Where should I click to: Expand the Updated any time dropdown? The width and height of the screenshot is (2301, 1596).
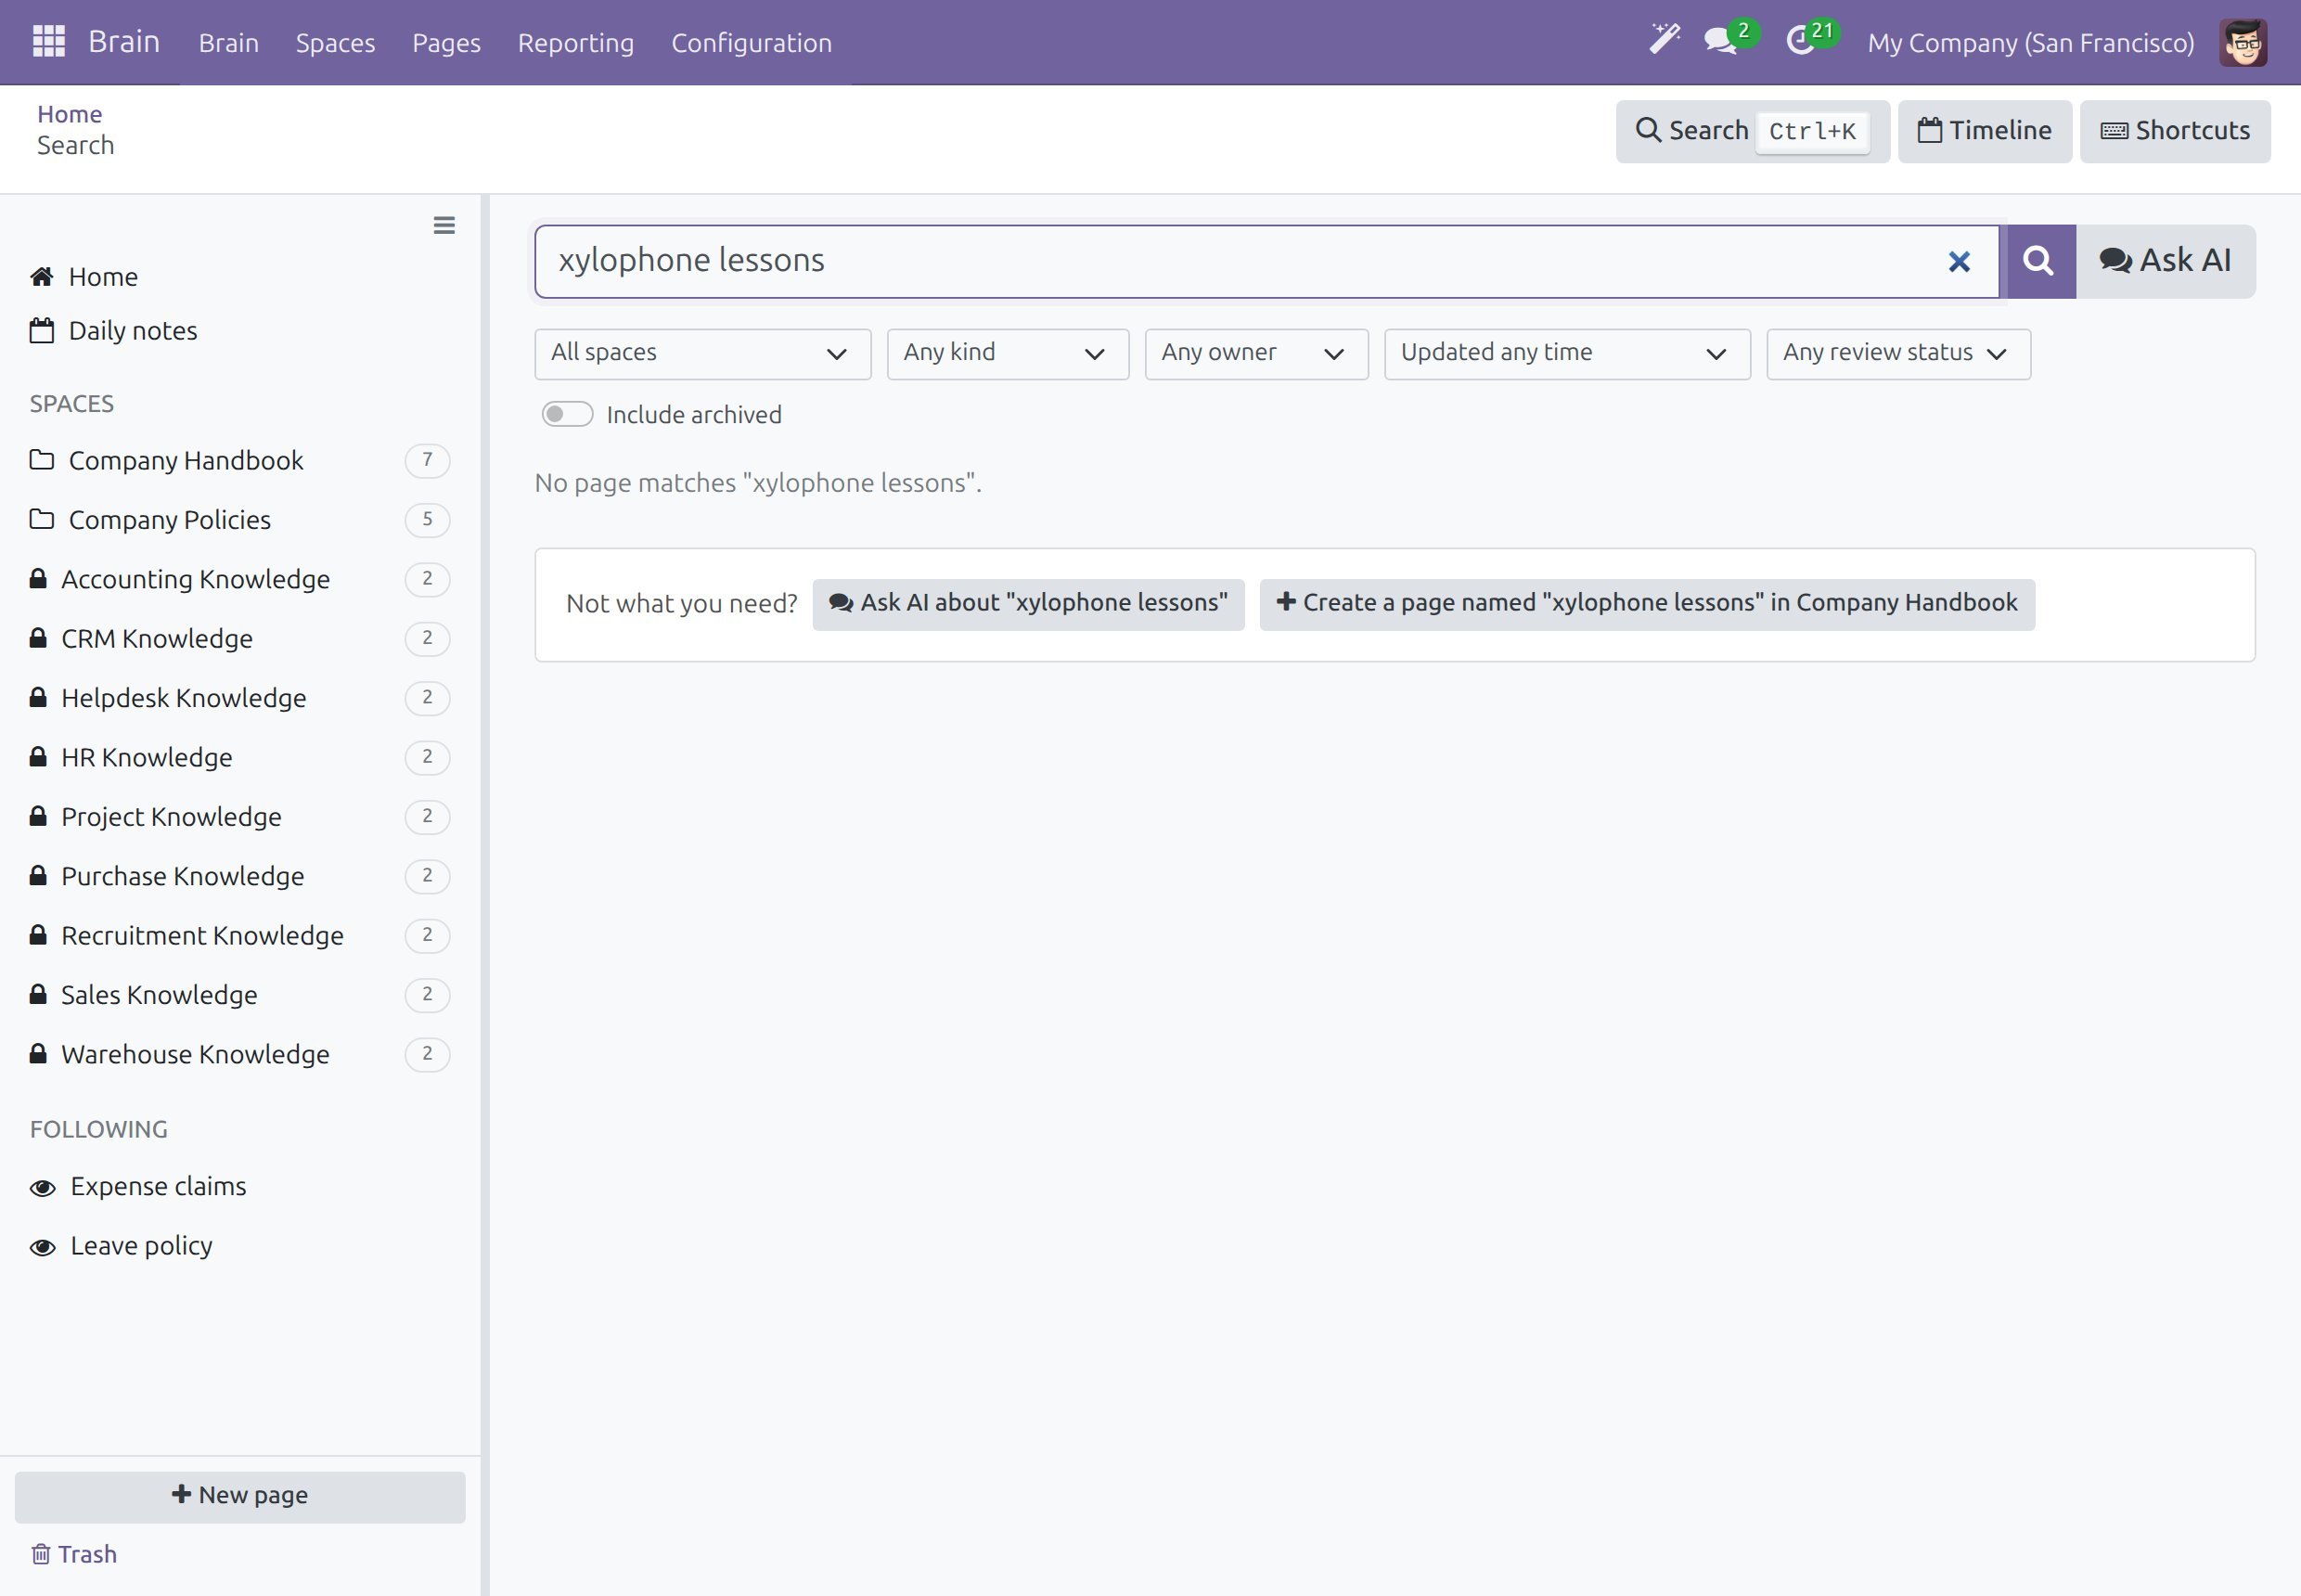coord(1567,354)
